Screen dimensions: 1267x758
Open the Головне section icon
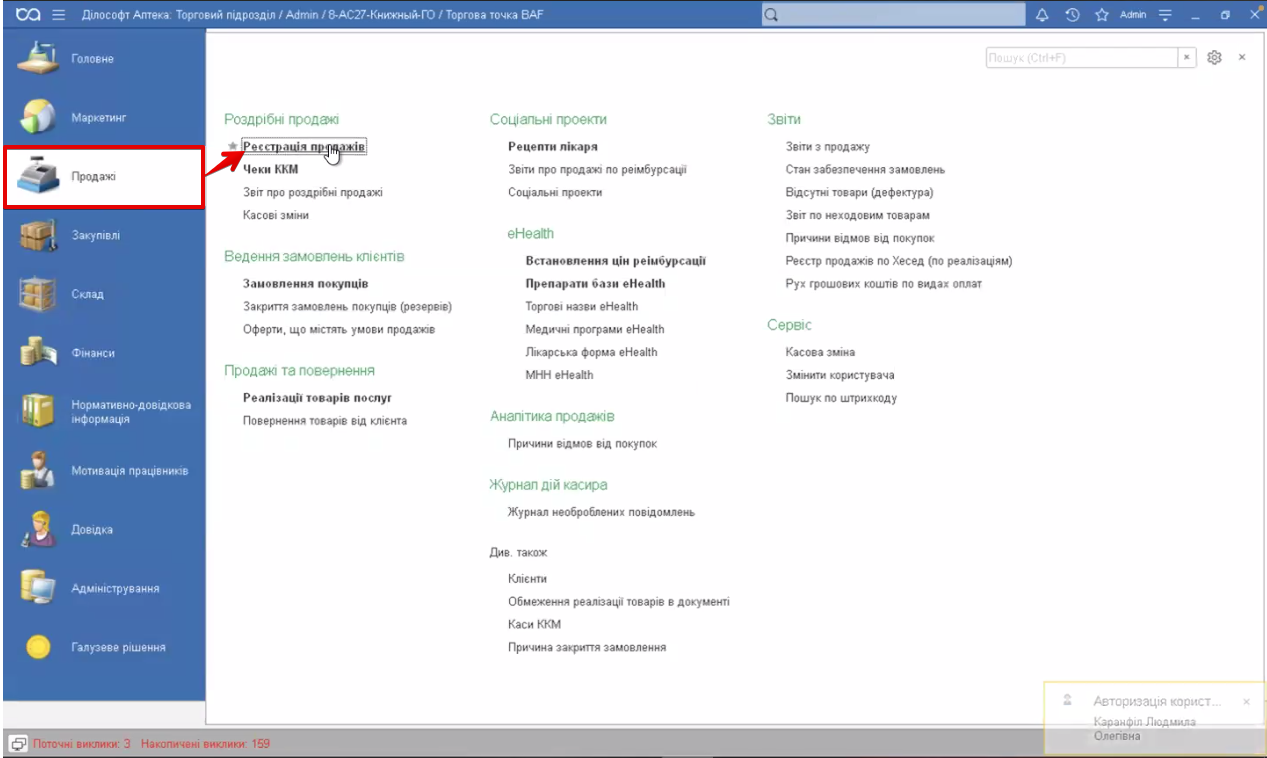[38, 59]
